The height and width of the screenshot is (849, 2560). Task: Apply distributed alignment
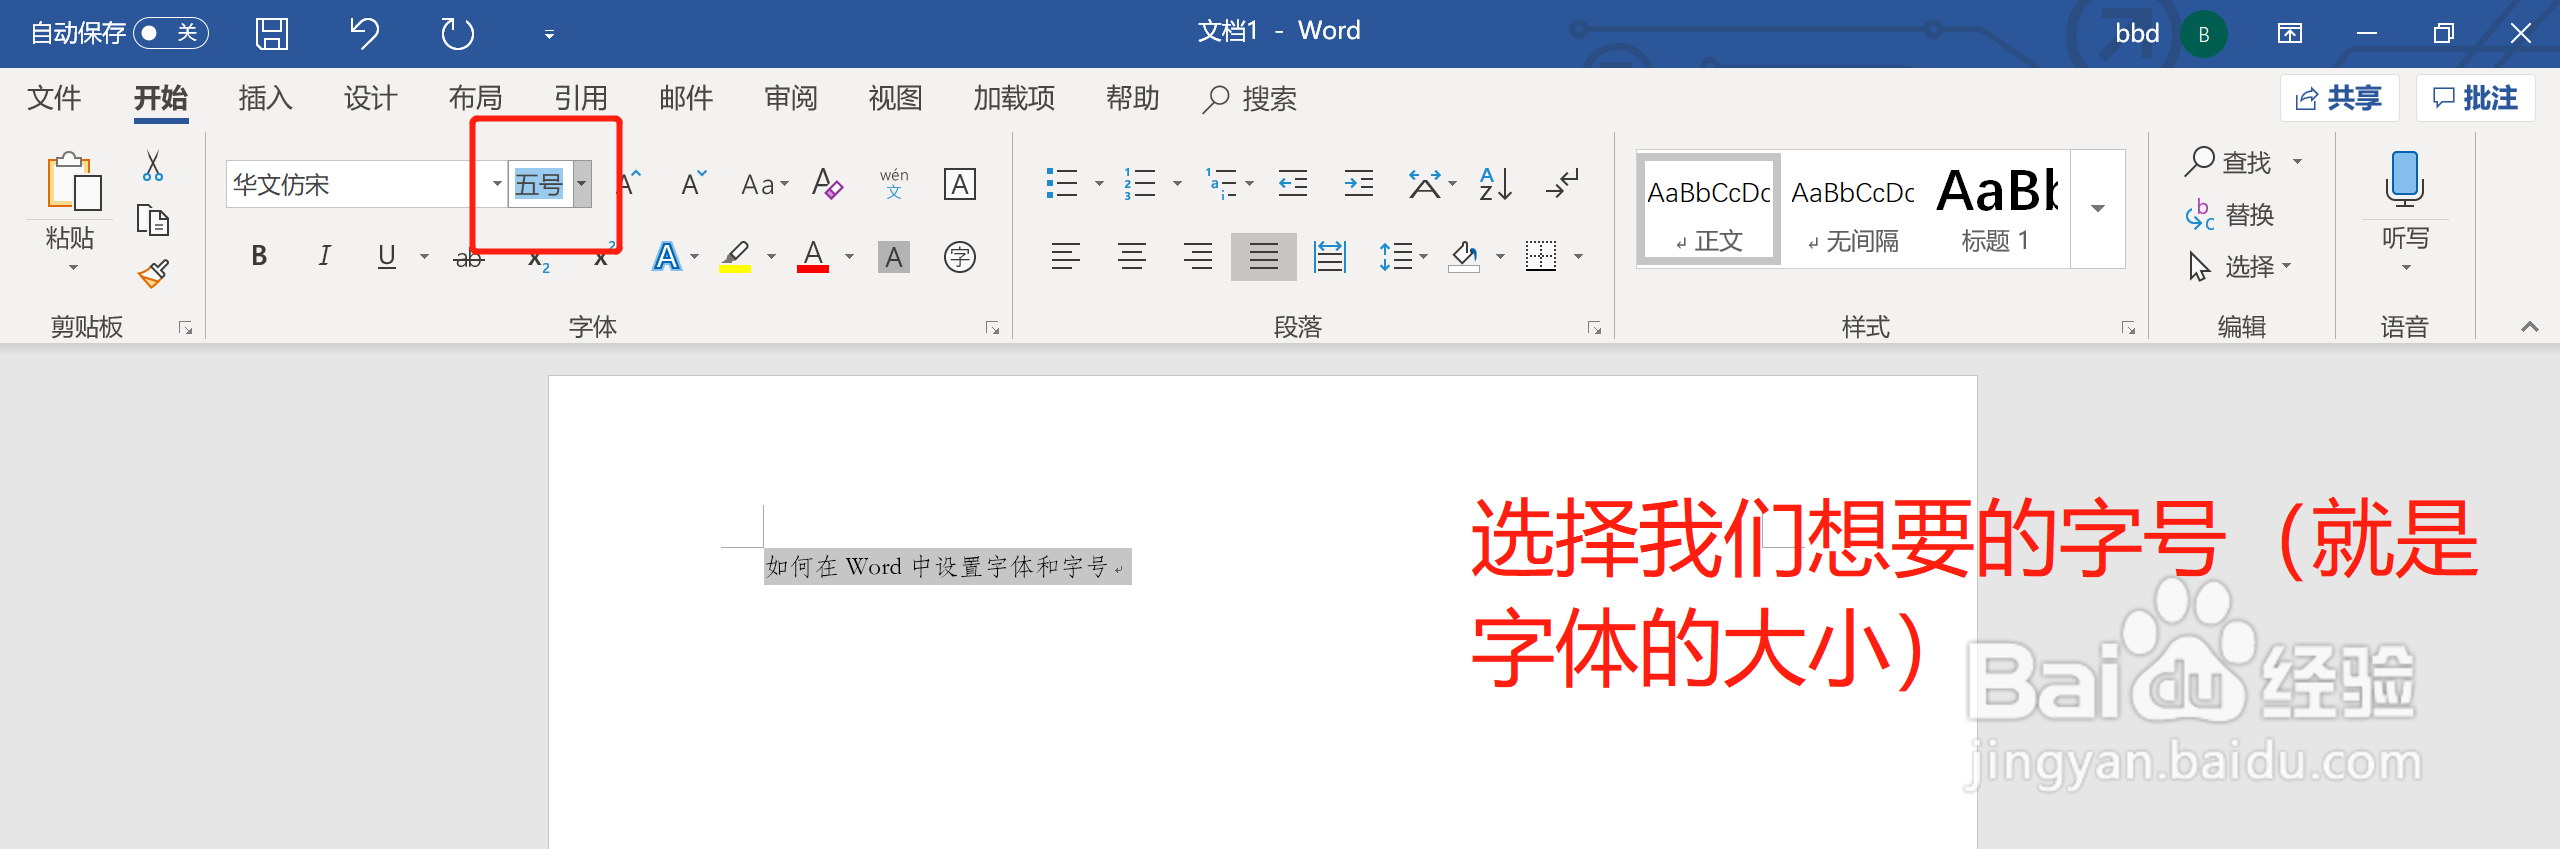pos(1330,257)
